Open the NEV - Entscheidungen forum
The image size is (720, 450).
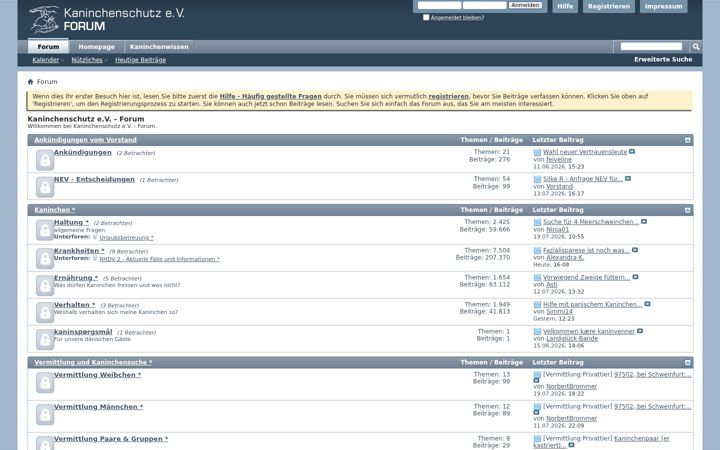(x=94, y=180)
